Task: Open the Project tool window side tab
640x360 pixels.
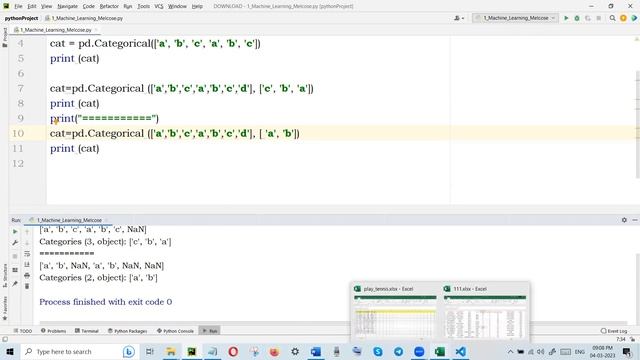Action: click(4, 38)
